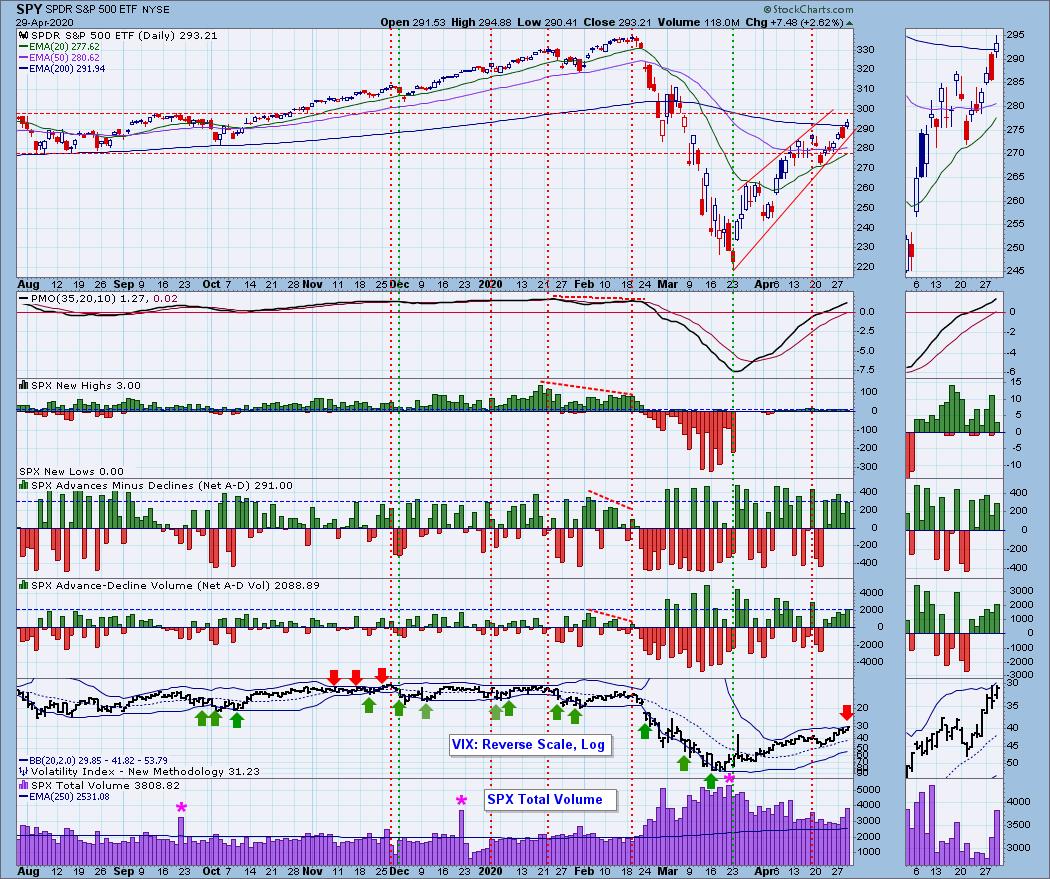Click the Low 290.41 value
This screenshot has height=879, width=1050.
click(x=548, y=22)
